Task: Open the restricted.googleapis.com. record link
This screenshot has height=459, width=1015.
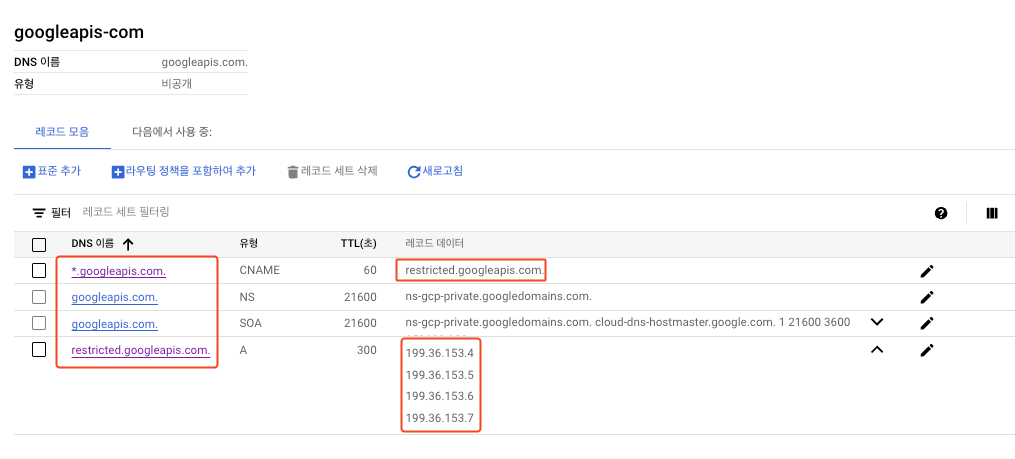Action: [x=140, y=350]
